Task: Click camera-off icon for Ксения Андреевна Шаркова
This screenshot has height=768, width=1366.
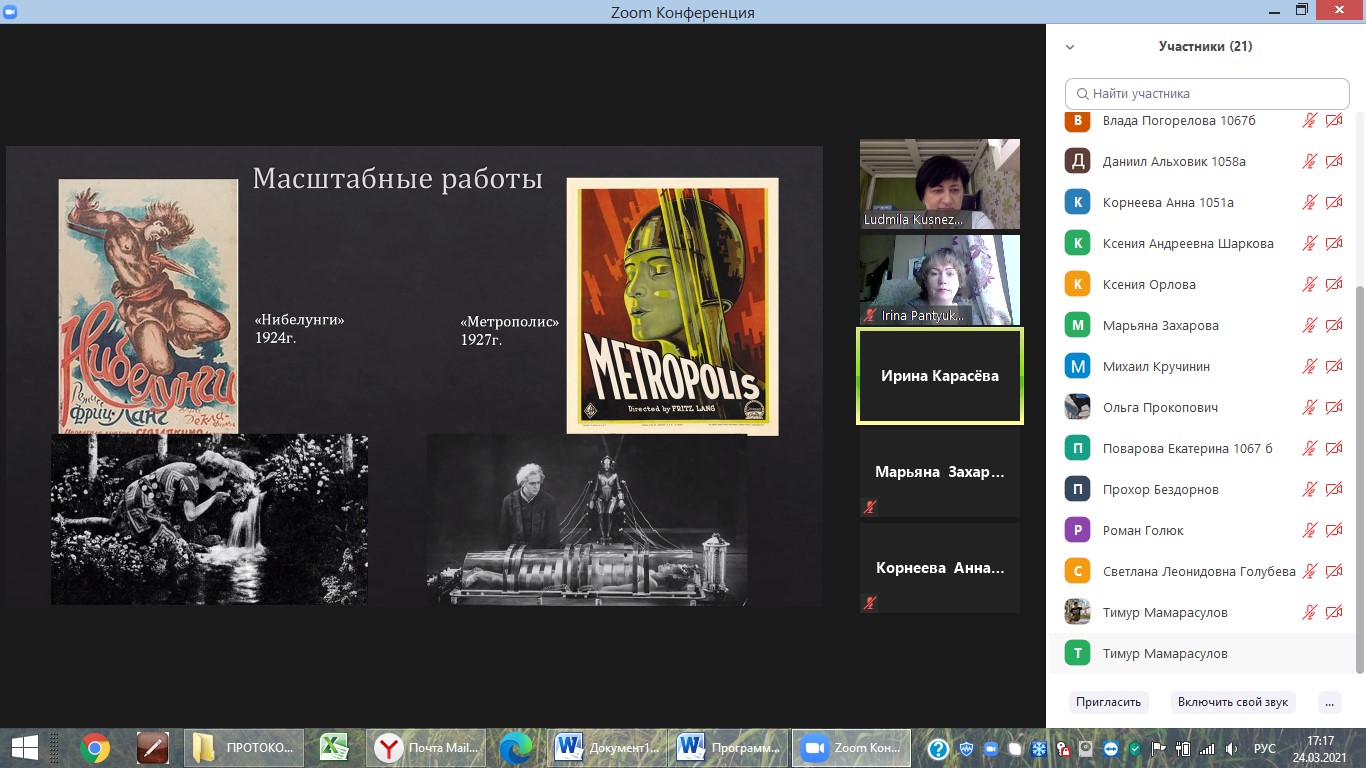Action: 1334,243
